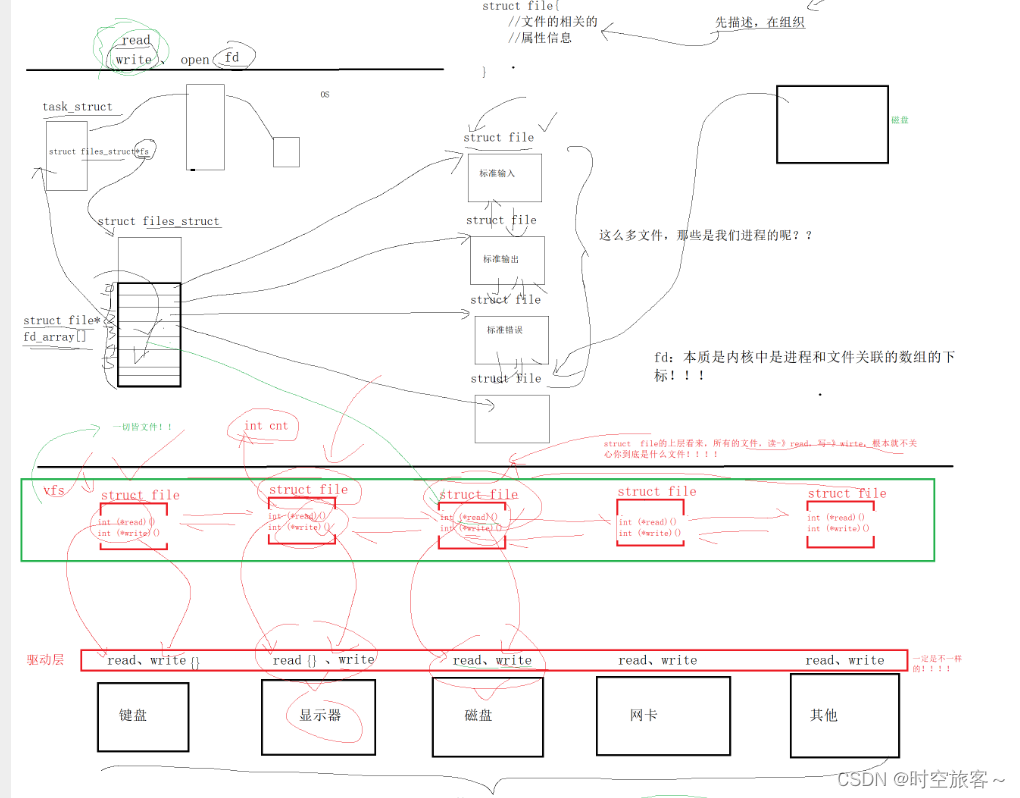Select the 'struct file' label above the 网卡 column
The width and height of the screenshot is (1020, 798).
pos(657,492)
